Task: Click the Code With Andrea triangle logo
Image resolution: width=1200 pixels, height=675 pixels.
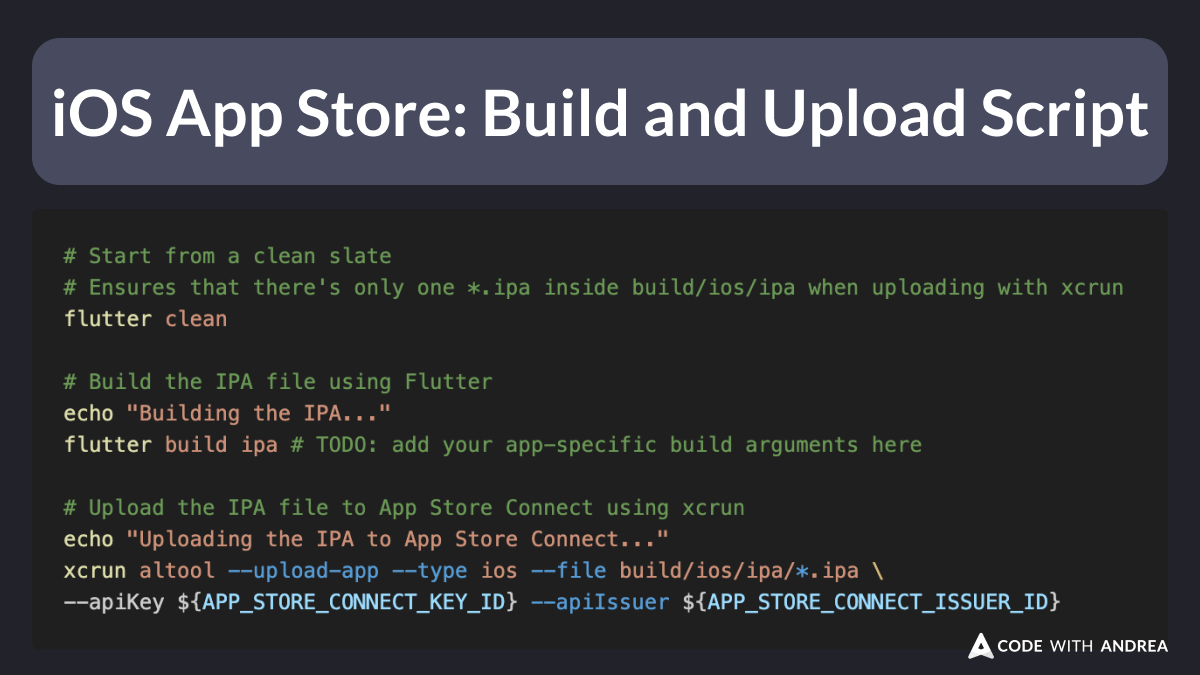Action: (x=978, y=647)
